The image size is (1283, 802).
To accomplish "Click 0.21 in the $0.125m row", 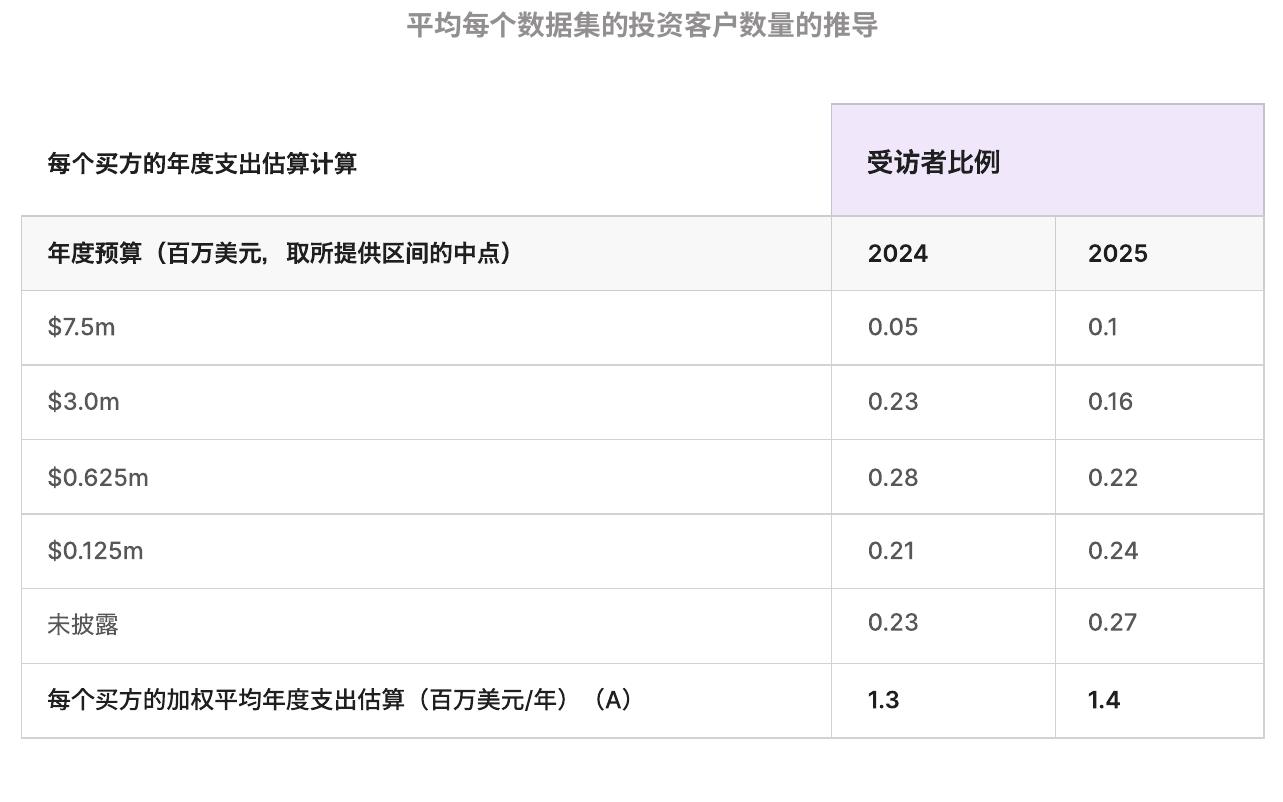I will [x=891, y=551].
